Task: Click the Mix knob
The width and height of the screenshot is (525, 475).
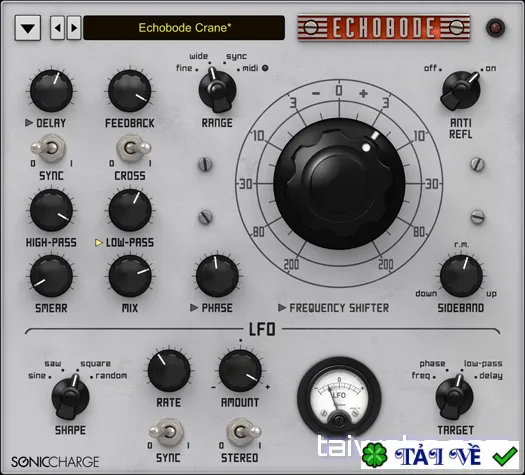Action: point(130,276)
